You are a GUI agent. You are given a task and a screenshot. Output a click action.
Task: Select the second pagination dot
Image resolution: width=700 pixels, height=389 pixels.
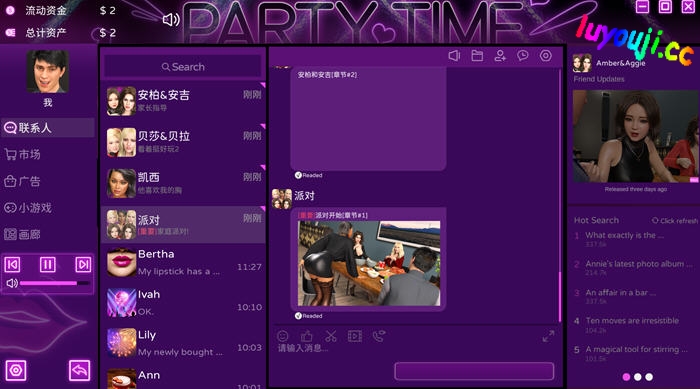(x=638, y=377)
